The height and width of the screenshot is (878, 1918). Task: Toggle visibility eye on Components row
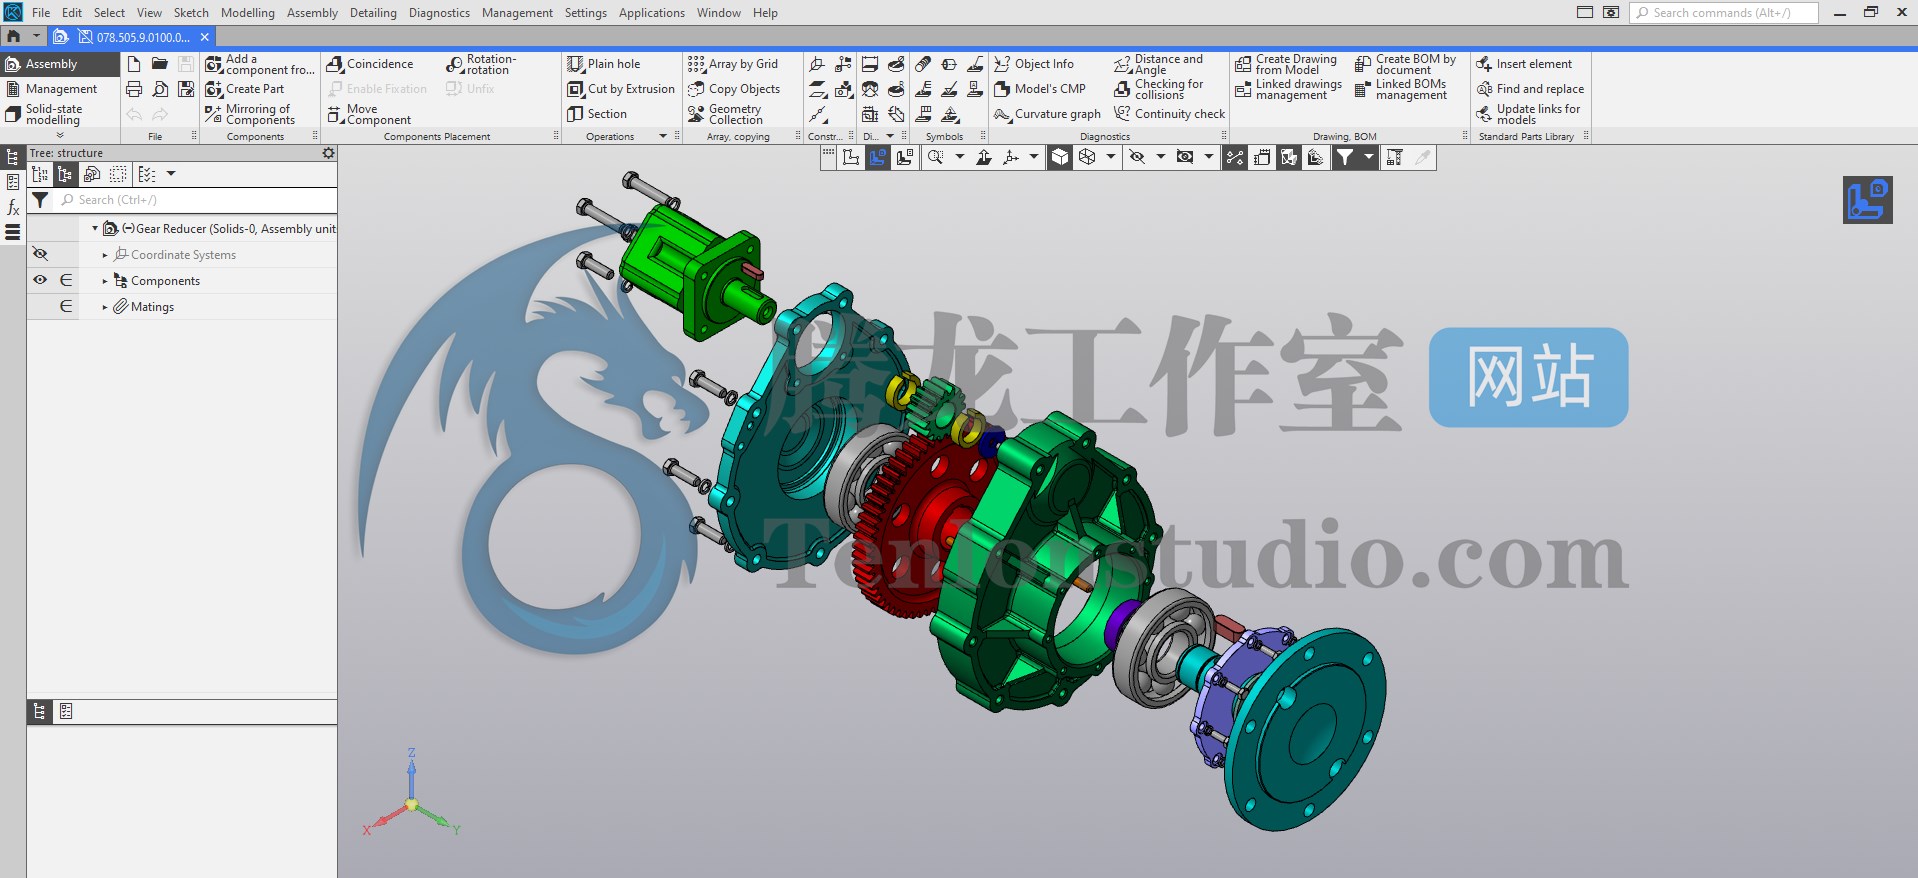[x=40, y=280]
